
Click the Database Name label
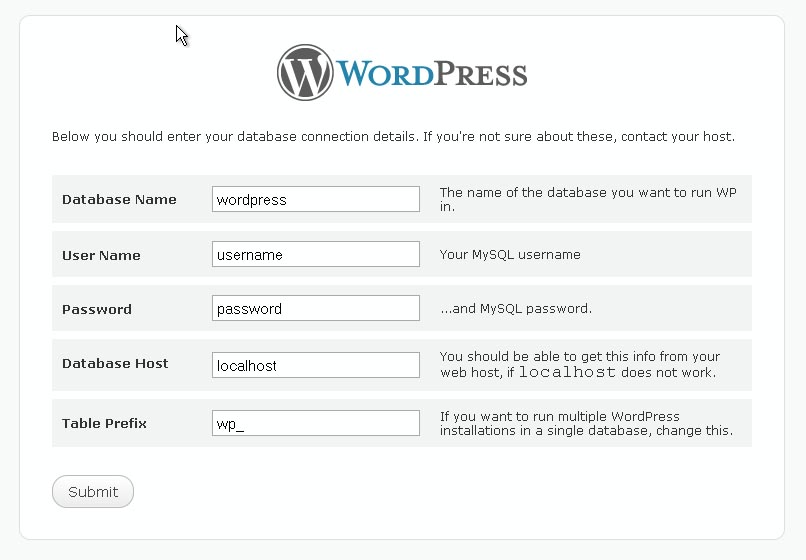(x=119, y=199)
